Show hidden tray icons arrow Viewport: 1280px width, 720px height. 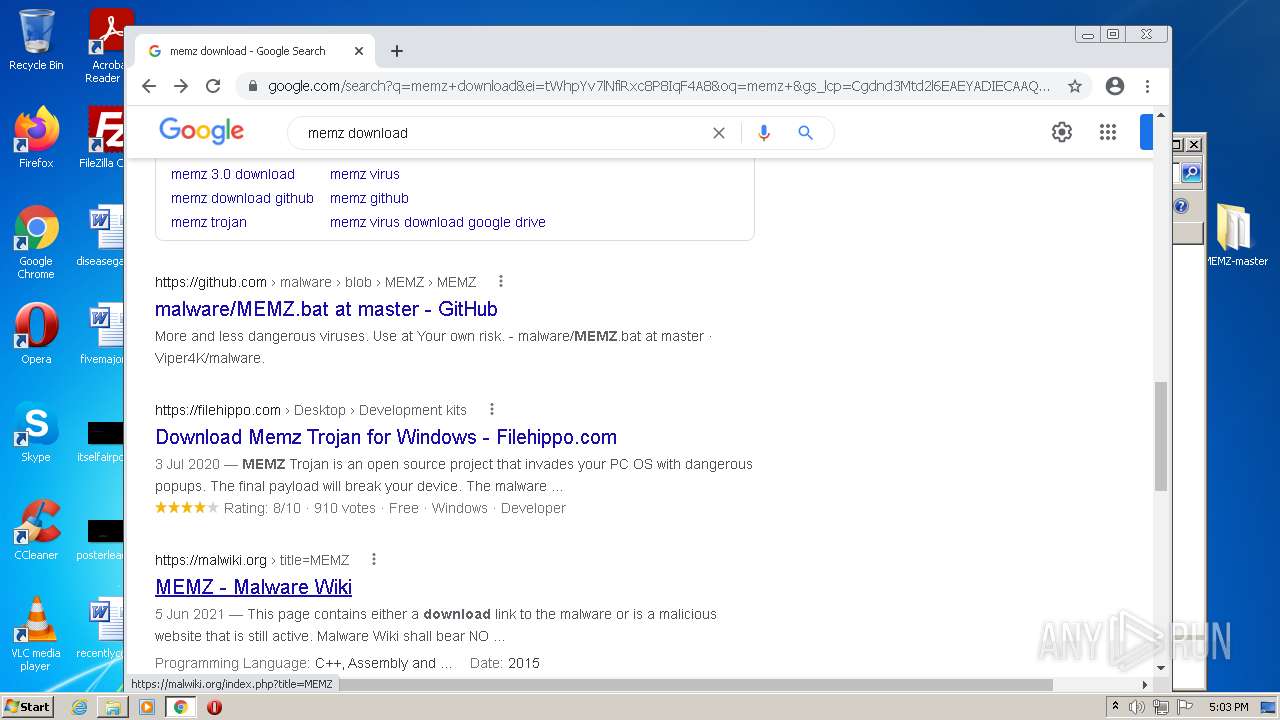[1115, 707]
